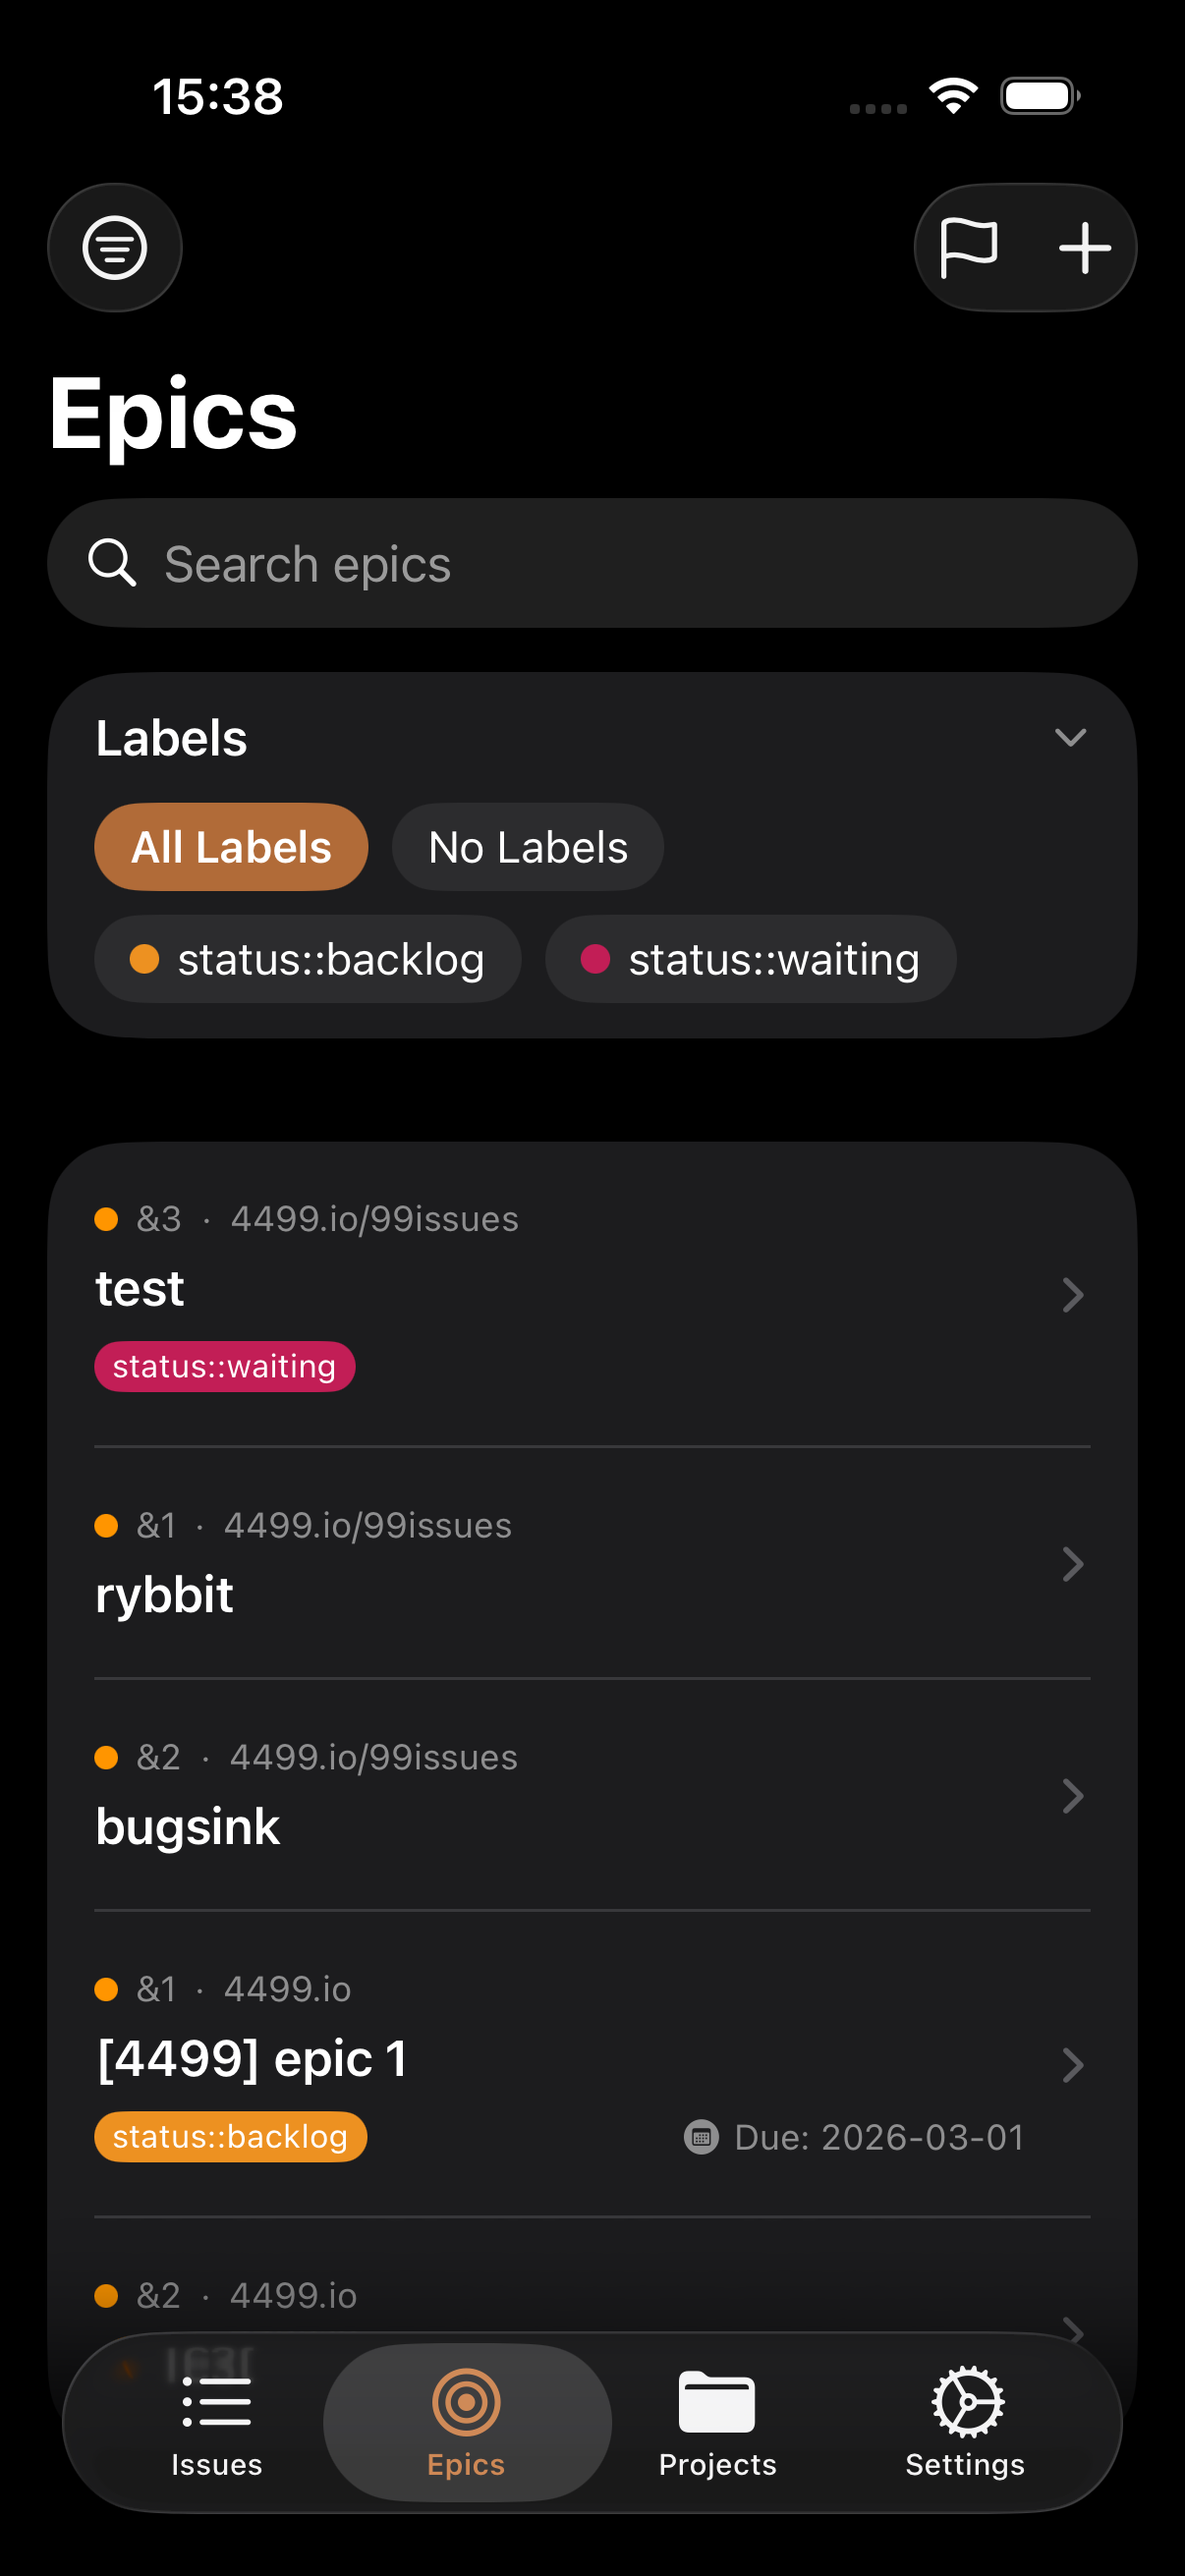Collapse the Labels section chevron
The image size is (1185, 2576).
[x=1071, y=738]
